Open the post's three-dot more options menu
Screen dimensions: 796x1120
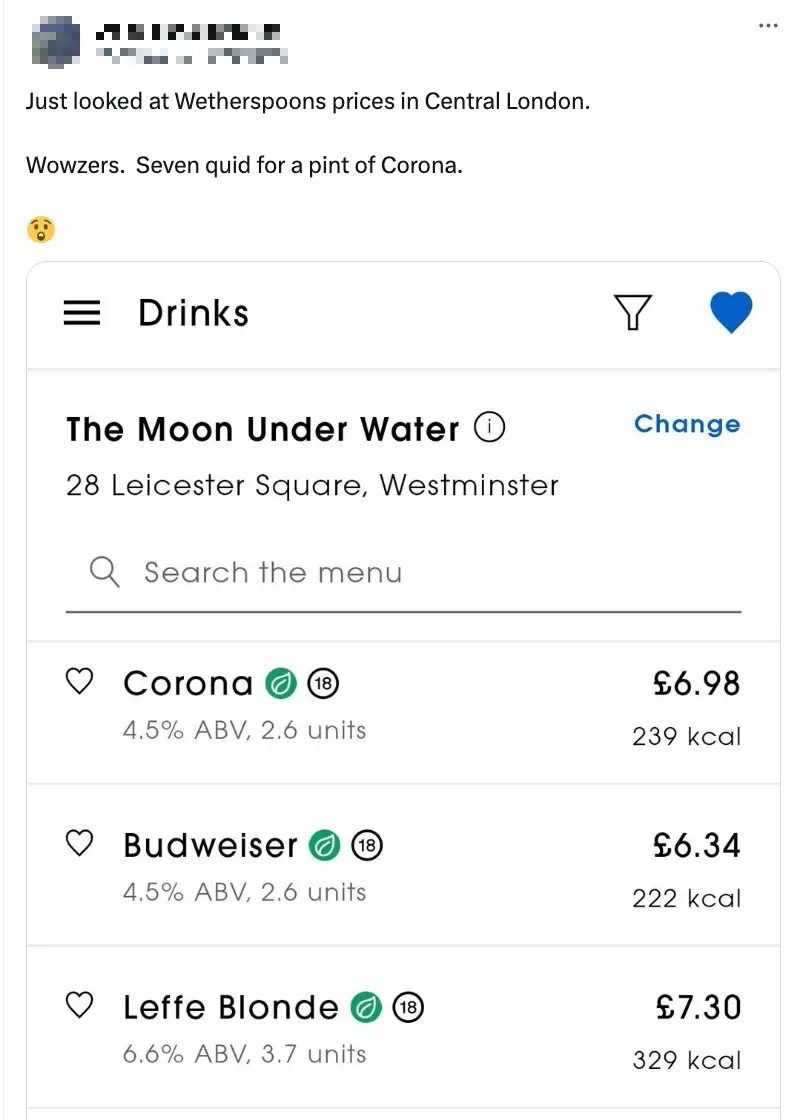[768, 26]
